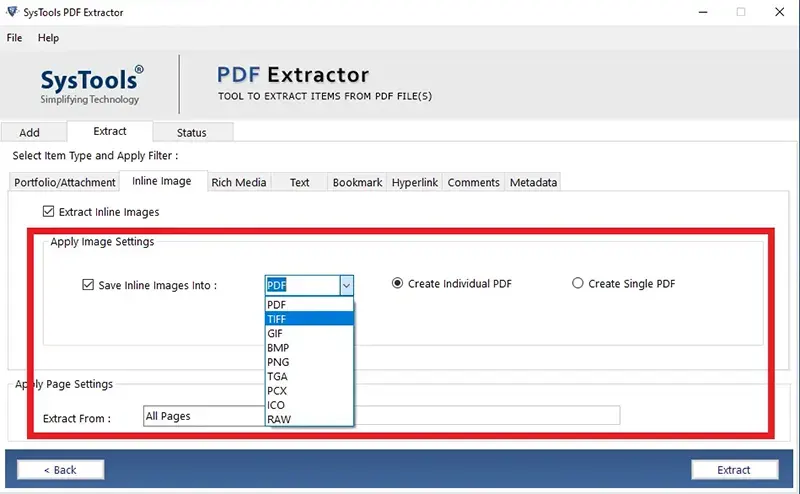The image size is (800, 494).
Task: Click the Back button
Action: click(x=61, y=470)
